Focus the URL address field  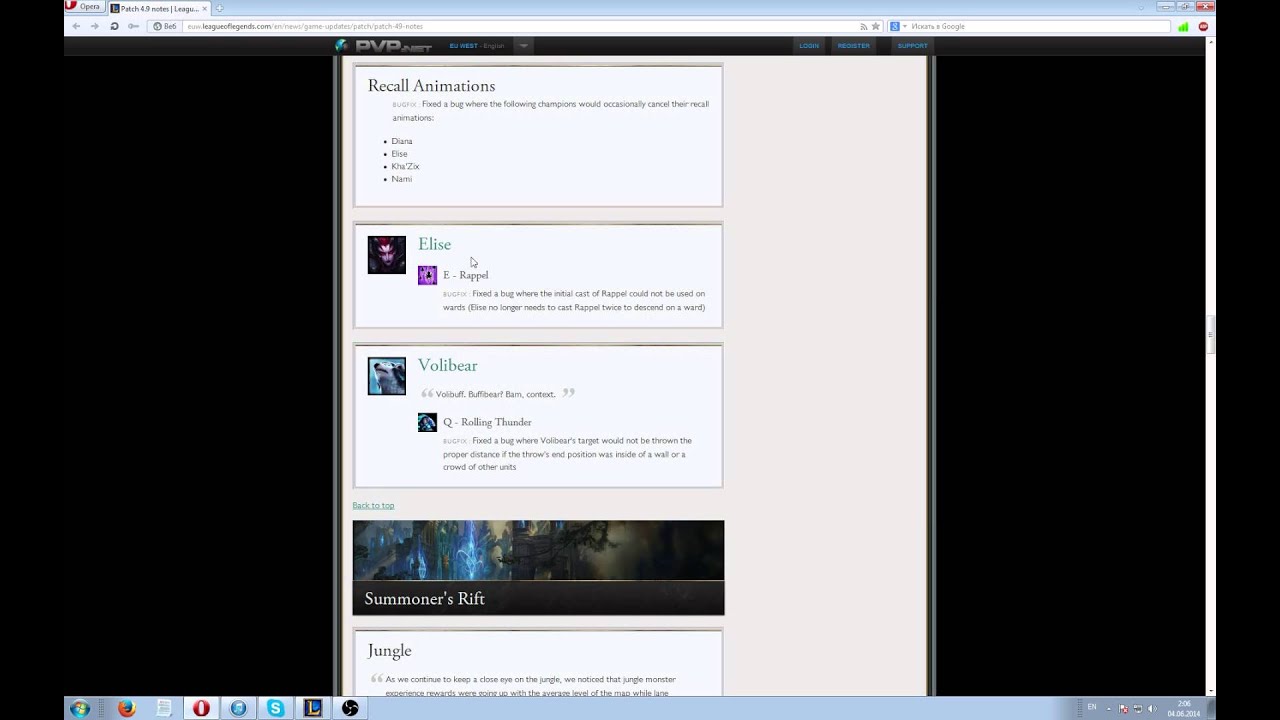coord(520,26)
